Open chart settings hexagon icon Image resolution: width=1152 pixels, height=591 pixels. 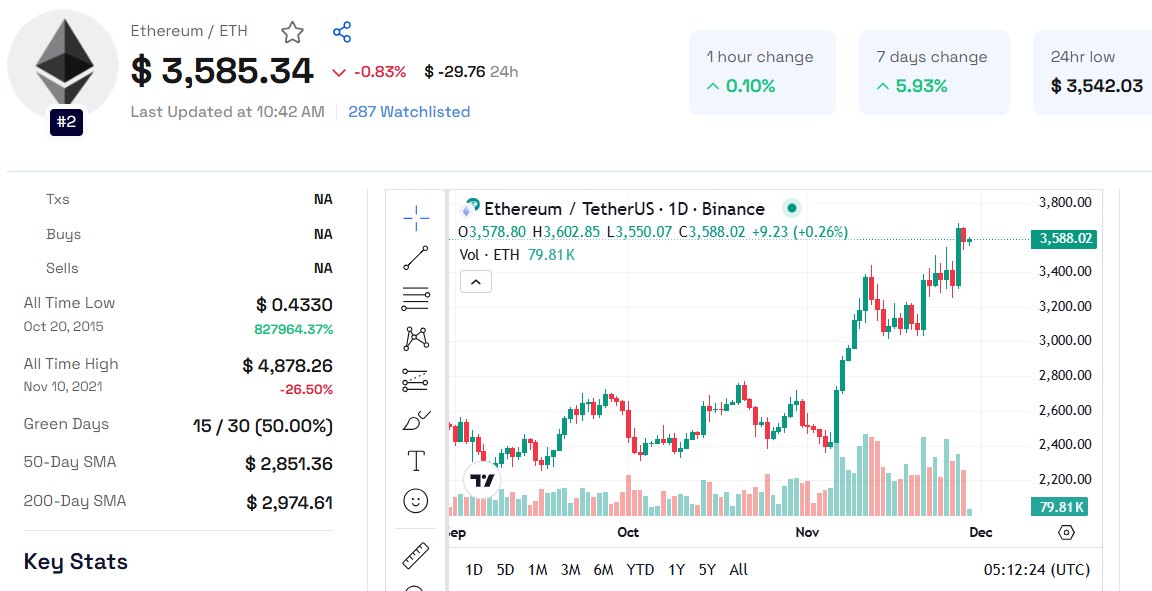[x=1067, y=533]
